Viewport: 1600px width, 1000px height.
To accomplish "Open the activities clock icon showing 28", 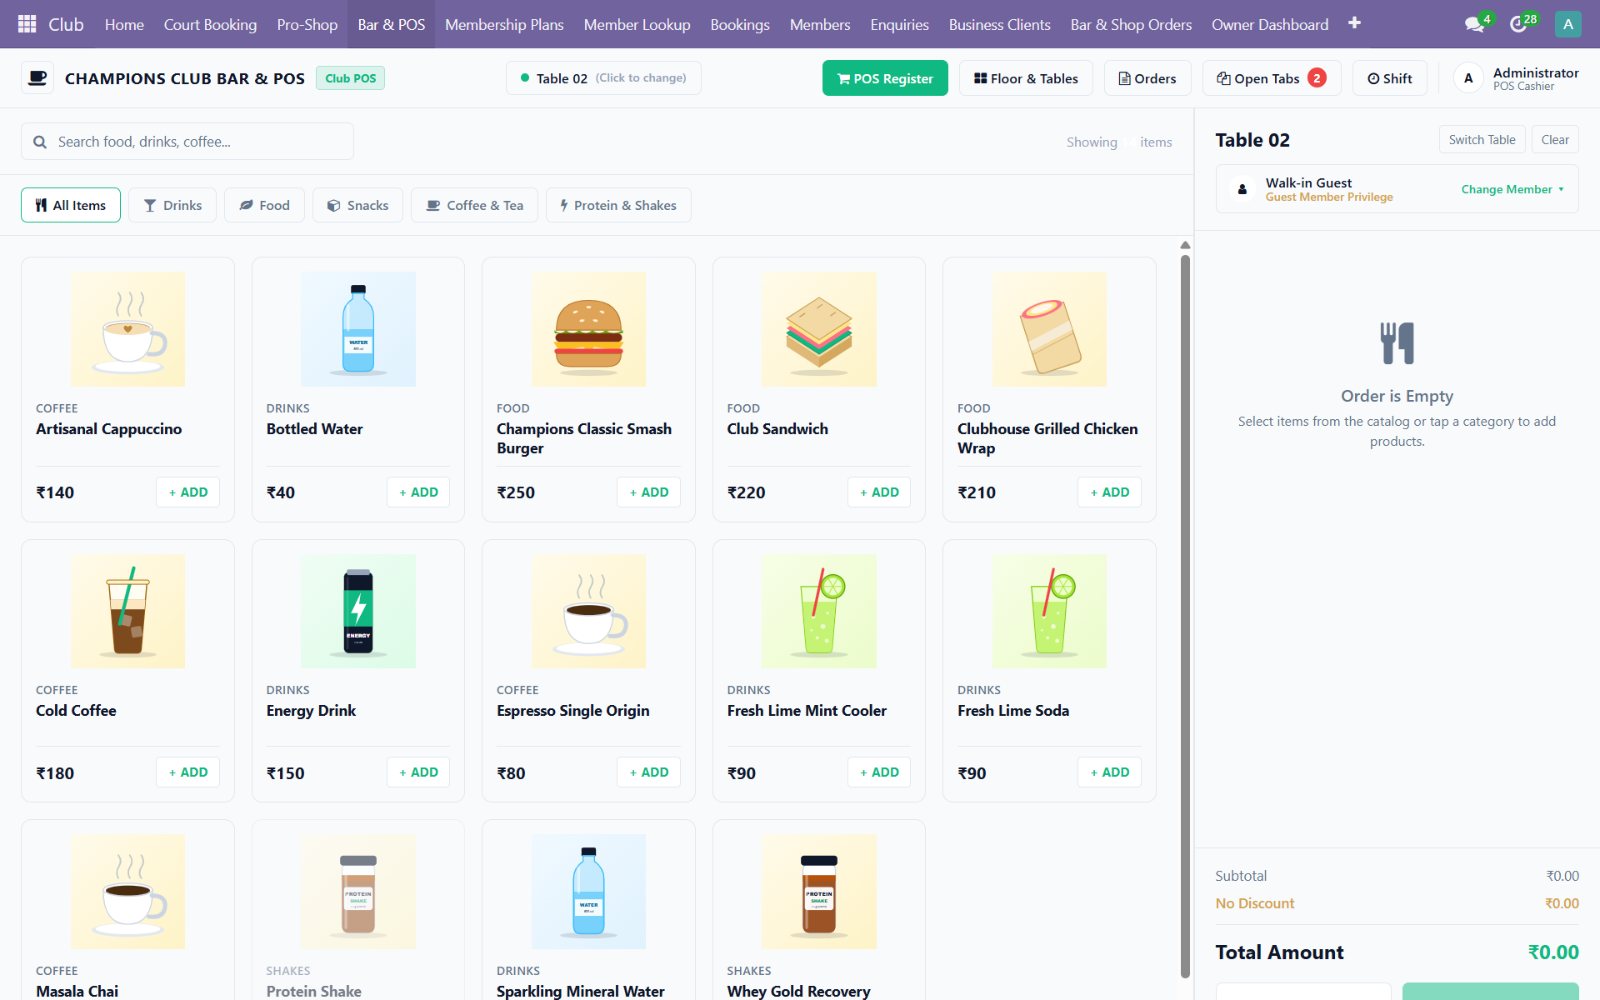I will point(1520,24).
